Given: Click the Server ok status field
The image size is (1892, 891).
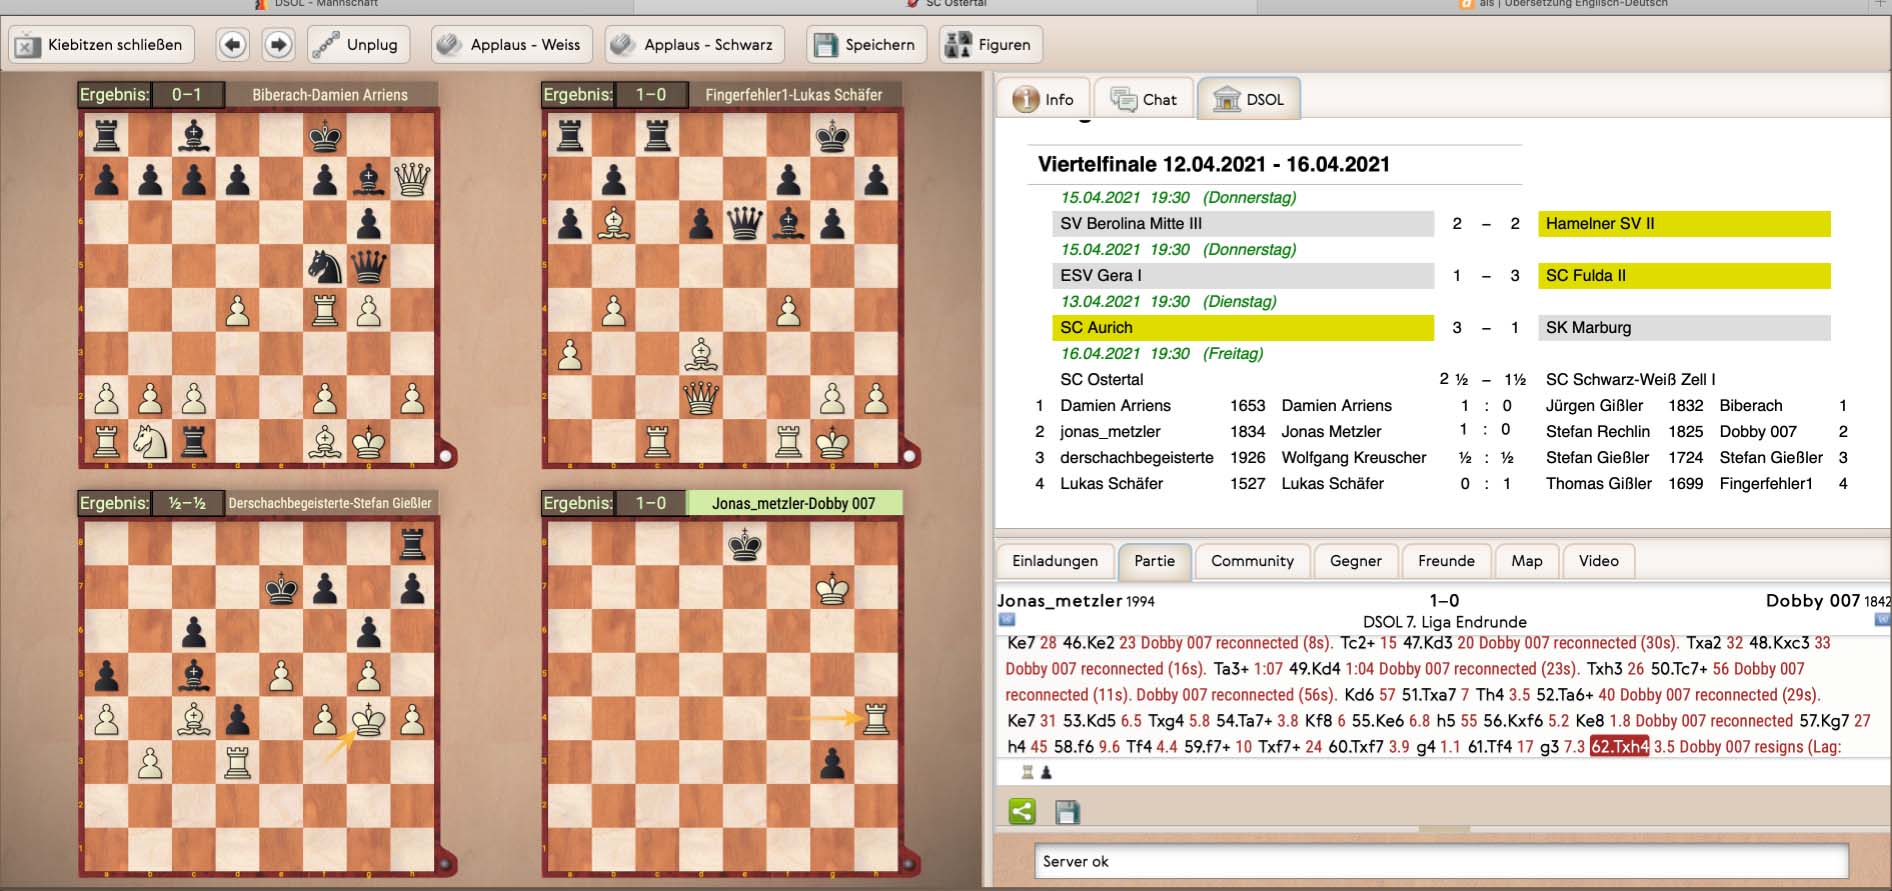Looking at the screenshot, I should click(x=1440, y=861).
